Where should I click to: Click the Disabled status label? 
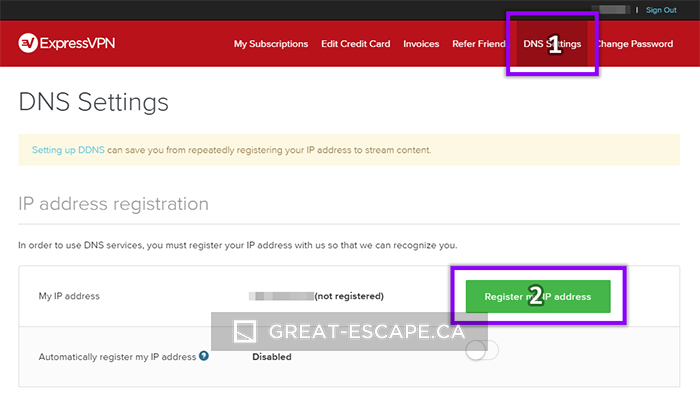point(272,357)
